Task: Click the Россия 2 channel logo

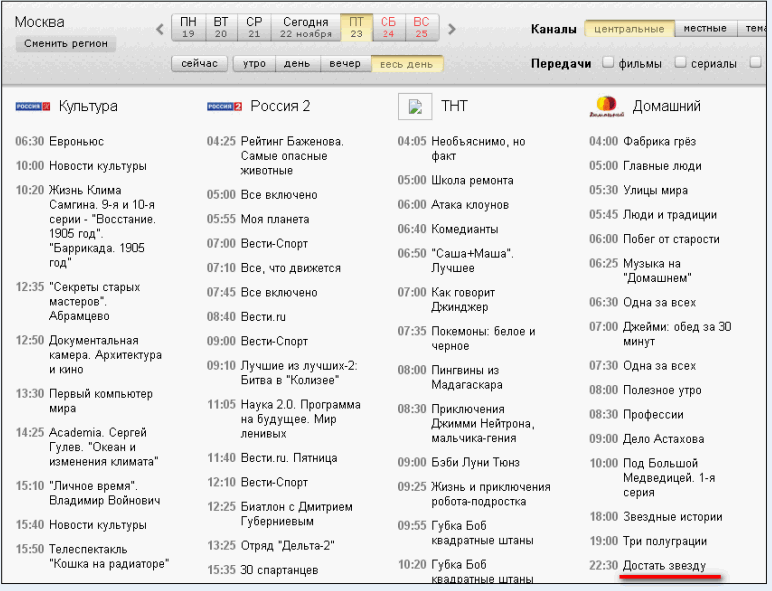Action: (224, 106)
